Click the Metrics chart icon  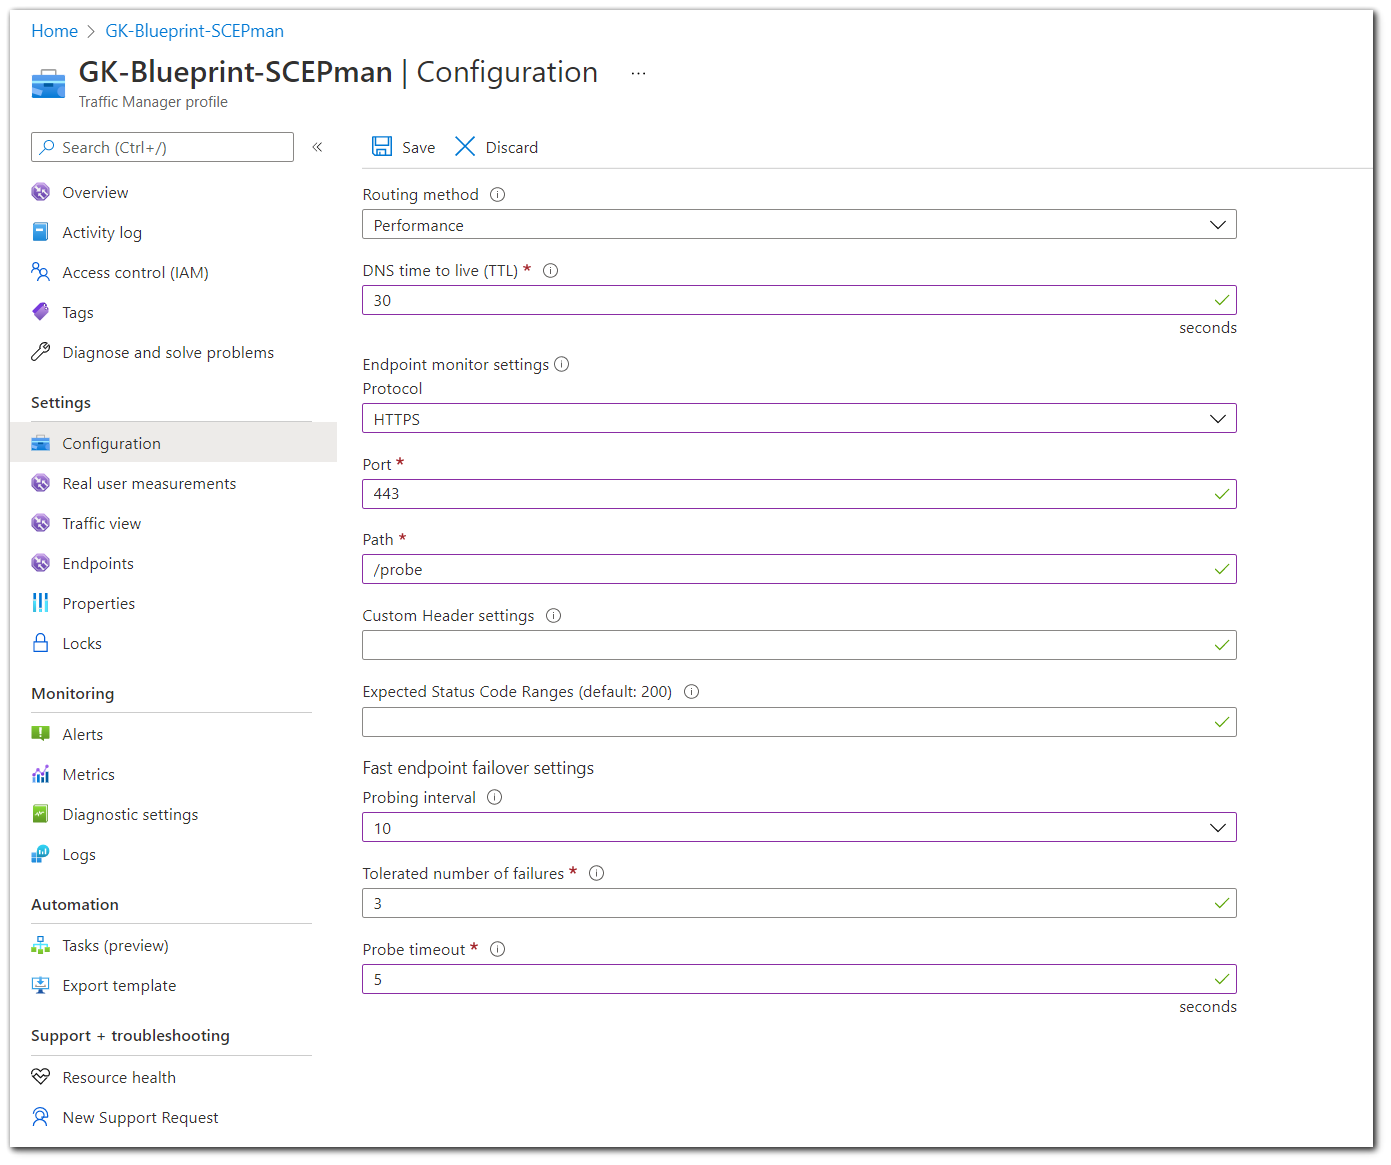click(40, 774)
